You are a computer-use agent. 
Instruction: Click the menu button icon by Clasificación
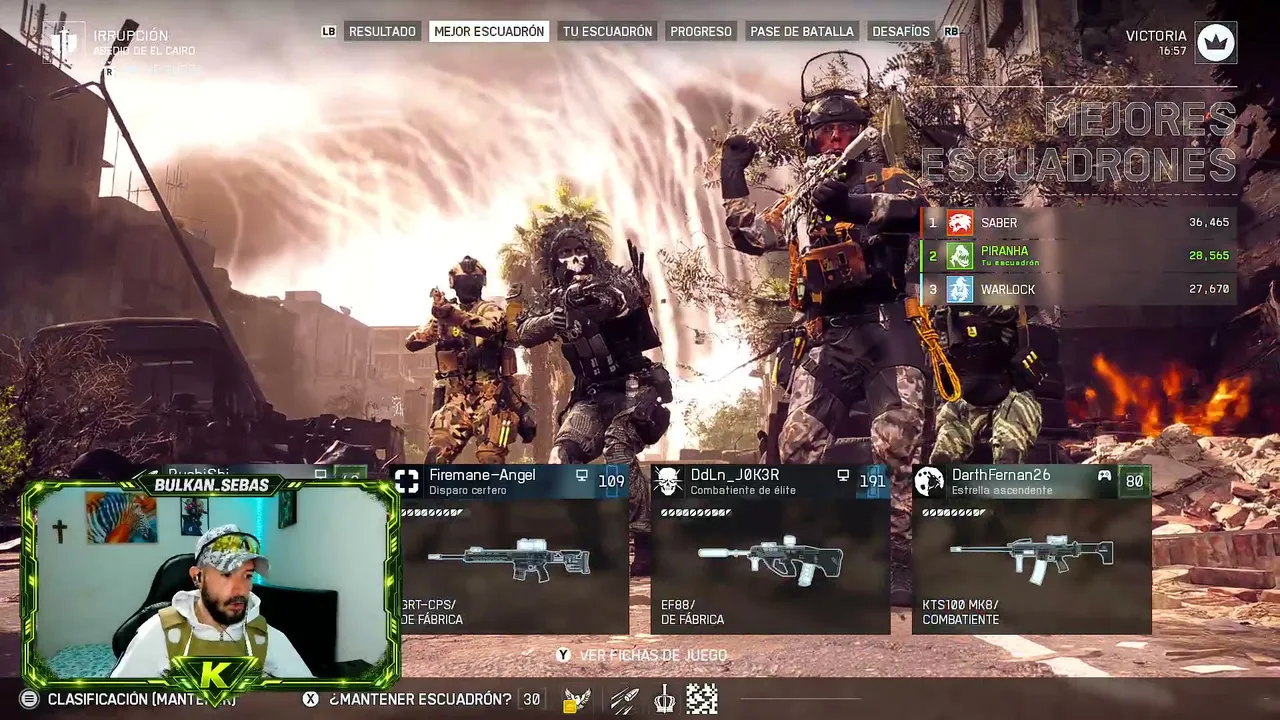(x=29, y=700)
